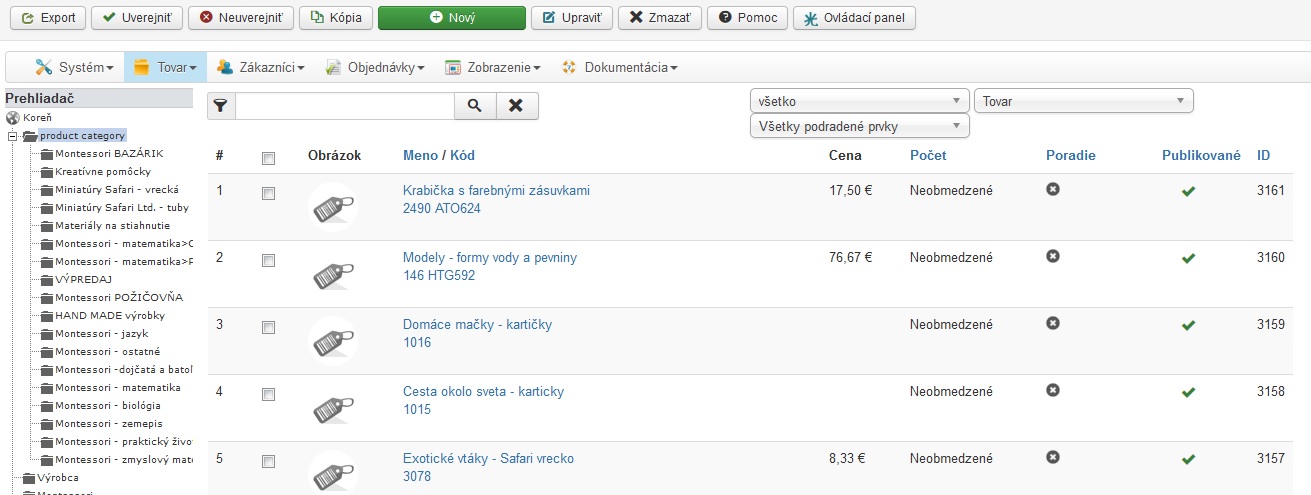The image size is (1311, 495).
Task: Unpublish product 3160 via green checkmark
Action: tap(1188, 258)
